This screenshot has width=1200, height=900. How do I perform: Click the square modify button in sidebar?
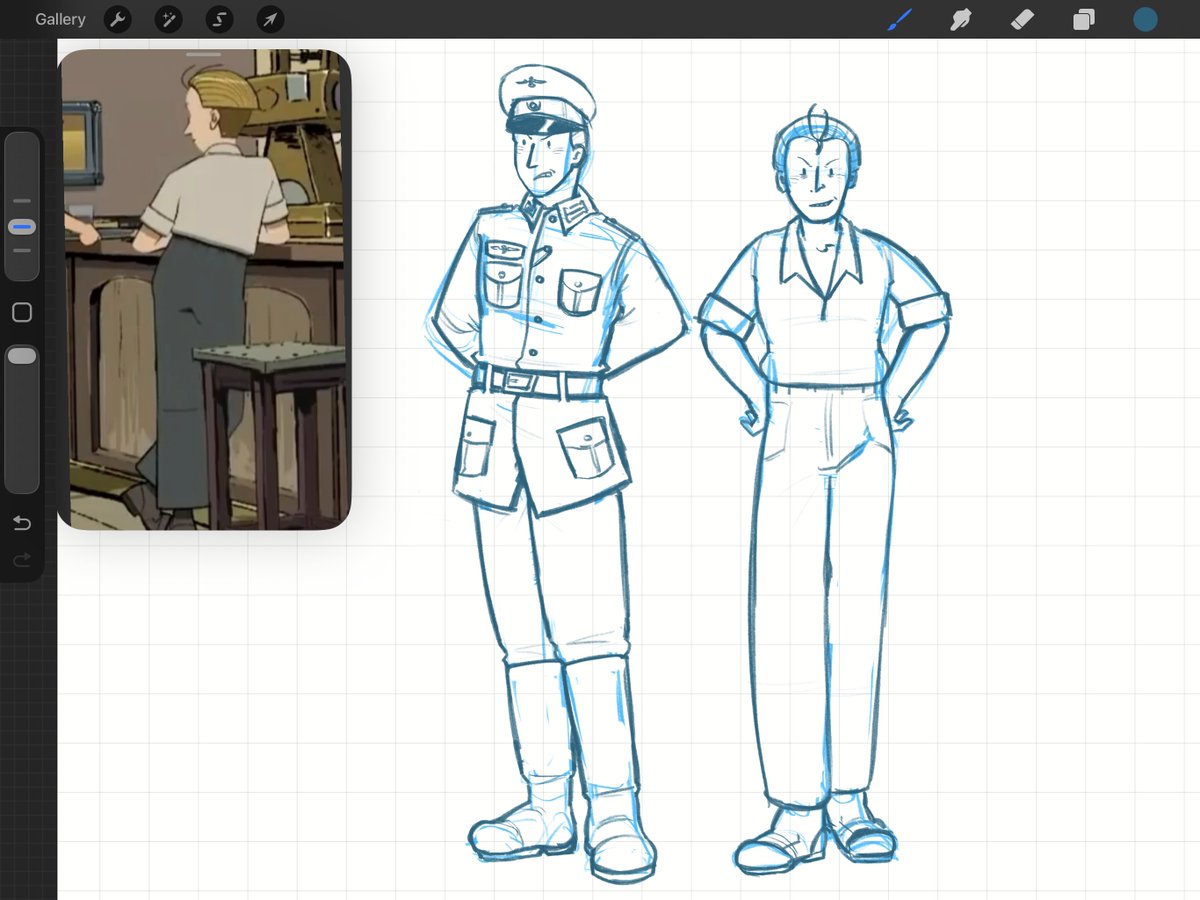click(22, 313)
